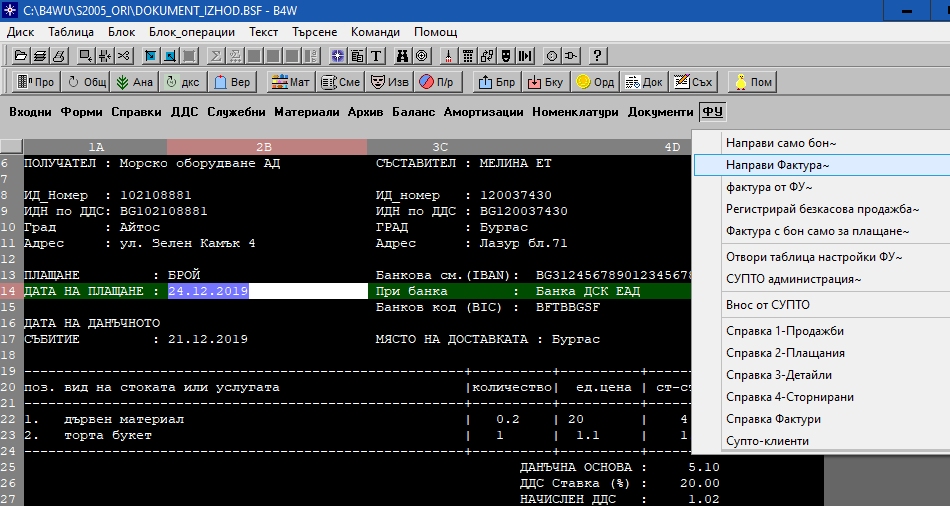950x506 pixels.
Task: Click the Sigma sum toolbar icon
Action: coord(216,56)
